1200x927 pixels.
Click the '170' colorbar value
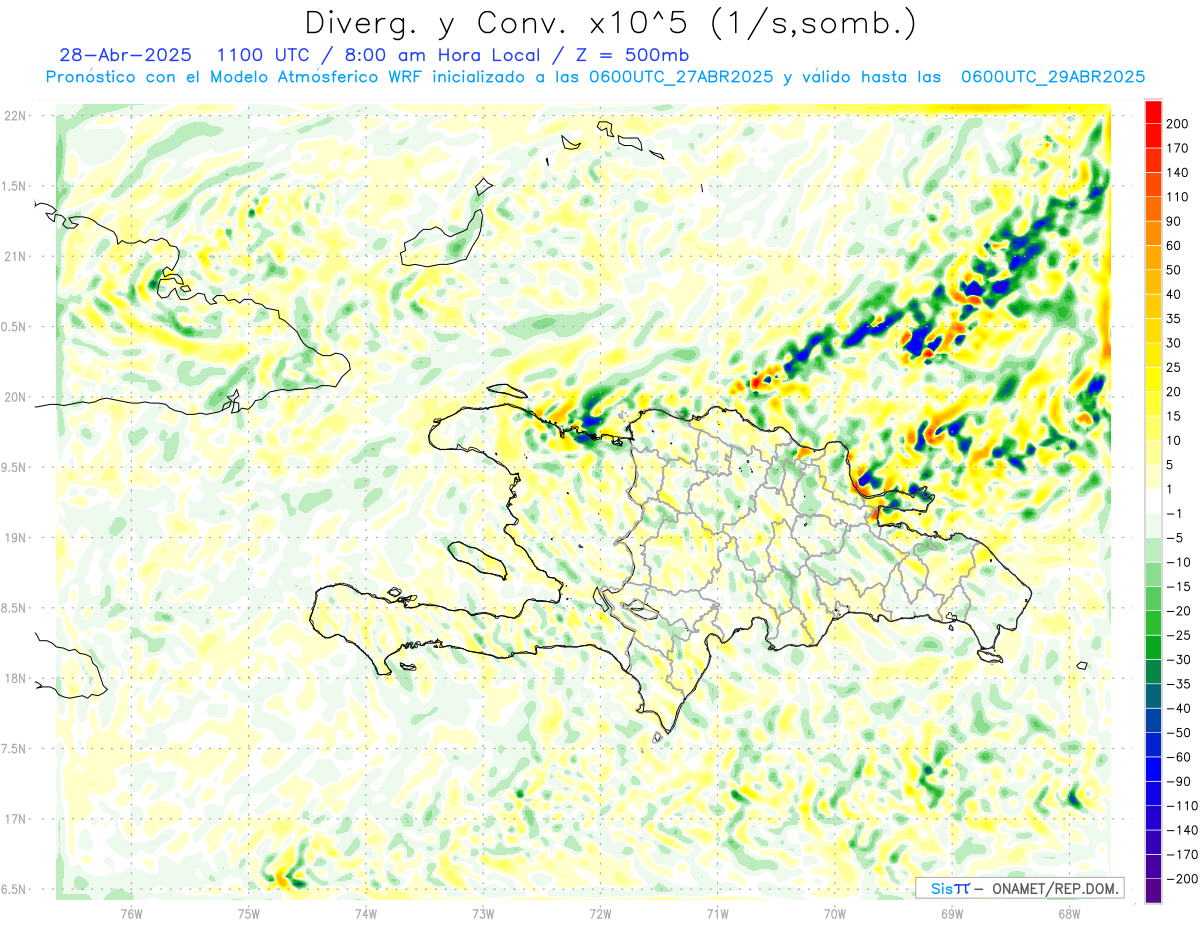(1178, 147)
